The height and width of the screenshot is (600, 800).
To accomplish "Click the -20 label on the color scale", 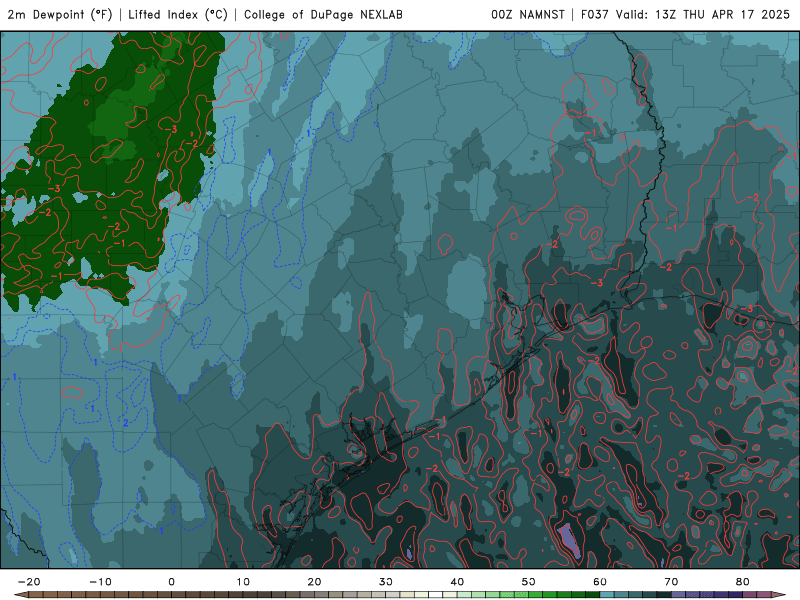I will [29, 582].
